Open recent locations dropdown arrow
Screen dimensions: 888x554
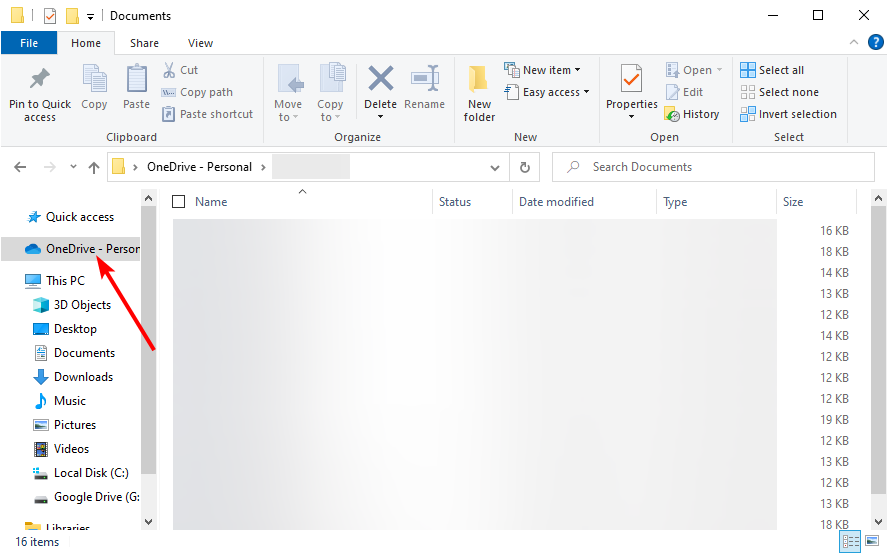click(x=73, y=167)
